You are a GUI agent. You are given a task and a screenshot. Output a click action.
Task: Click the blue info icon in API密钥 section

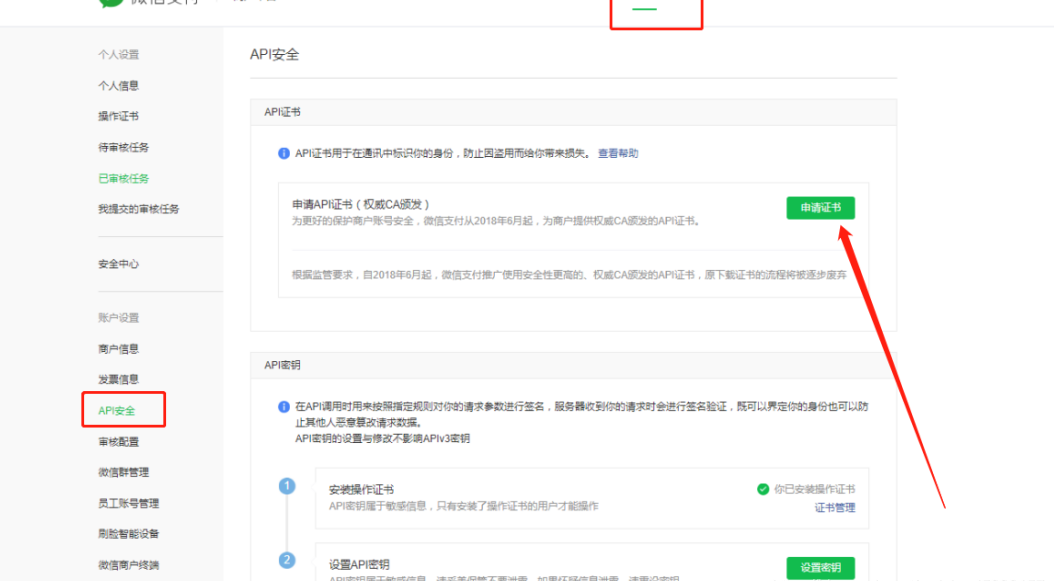(284, 408)
